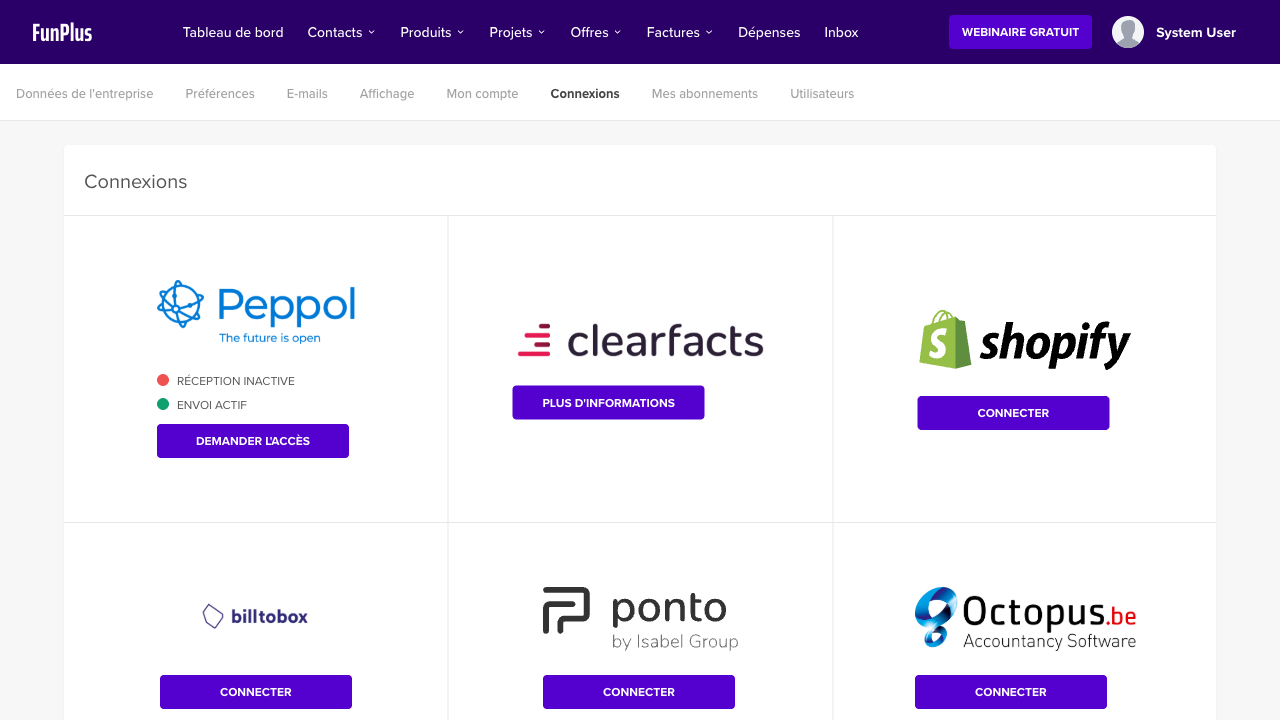
Task: Expand the Produits dropdown menu
Action: click(432, 32)
